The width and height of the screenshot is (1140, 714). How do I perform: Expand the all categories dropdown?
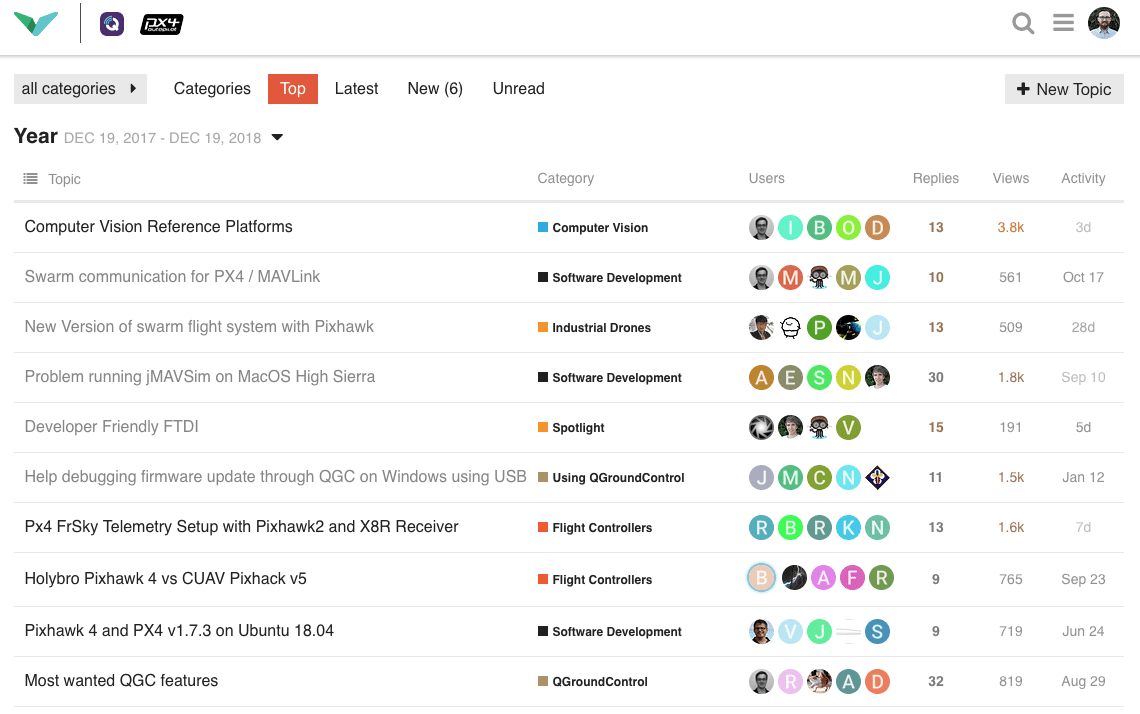click(80, 89)
